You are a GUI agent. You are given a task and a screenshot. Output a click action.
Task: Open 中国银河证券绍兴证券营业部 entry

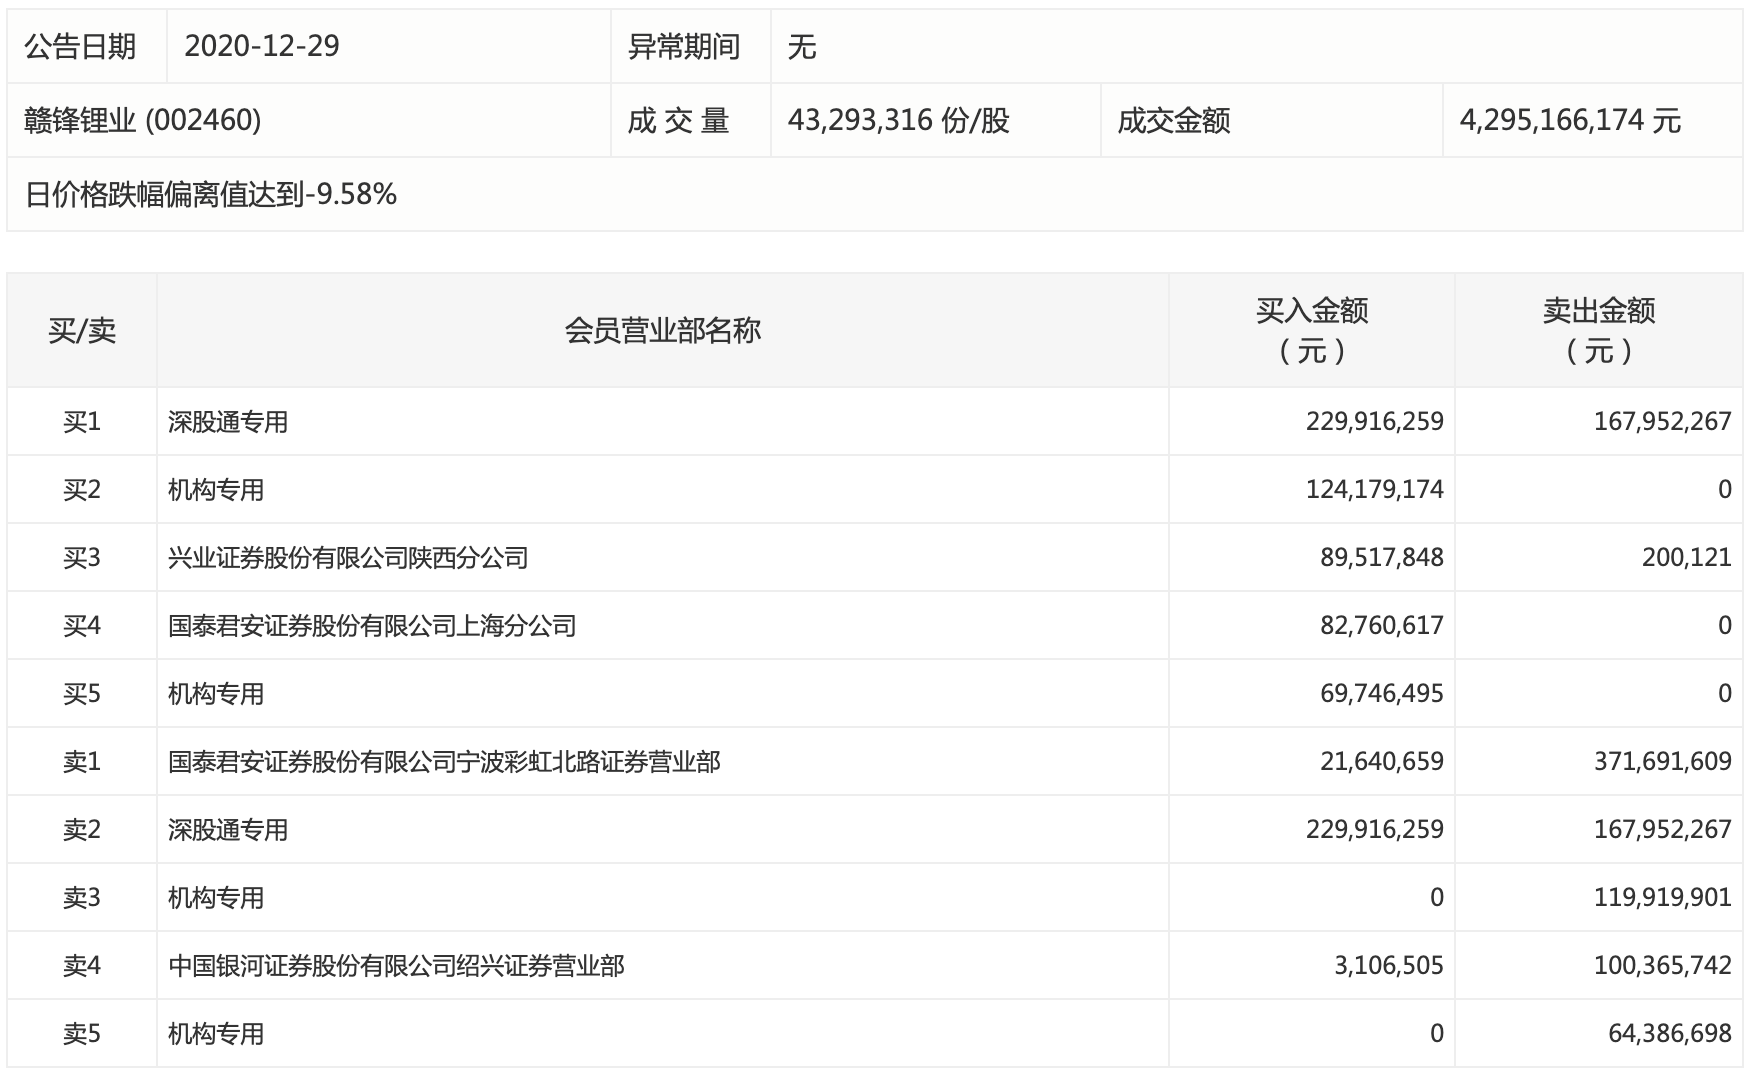click(396, 966)
